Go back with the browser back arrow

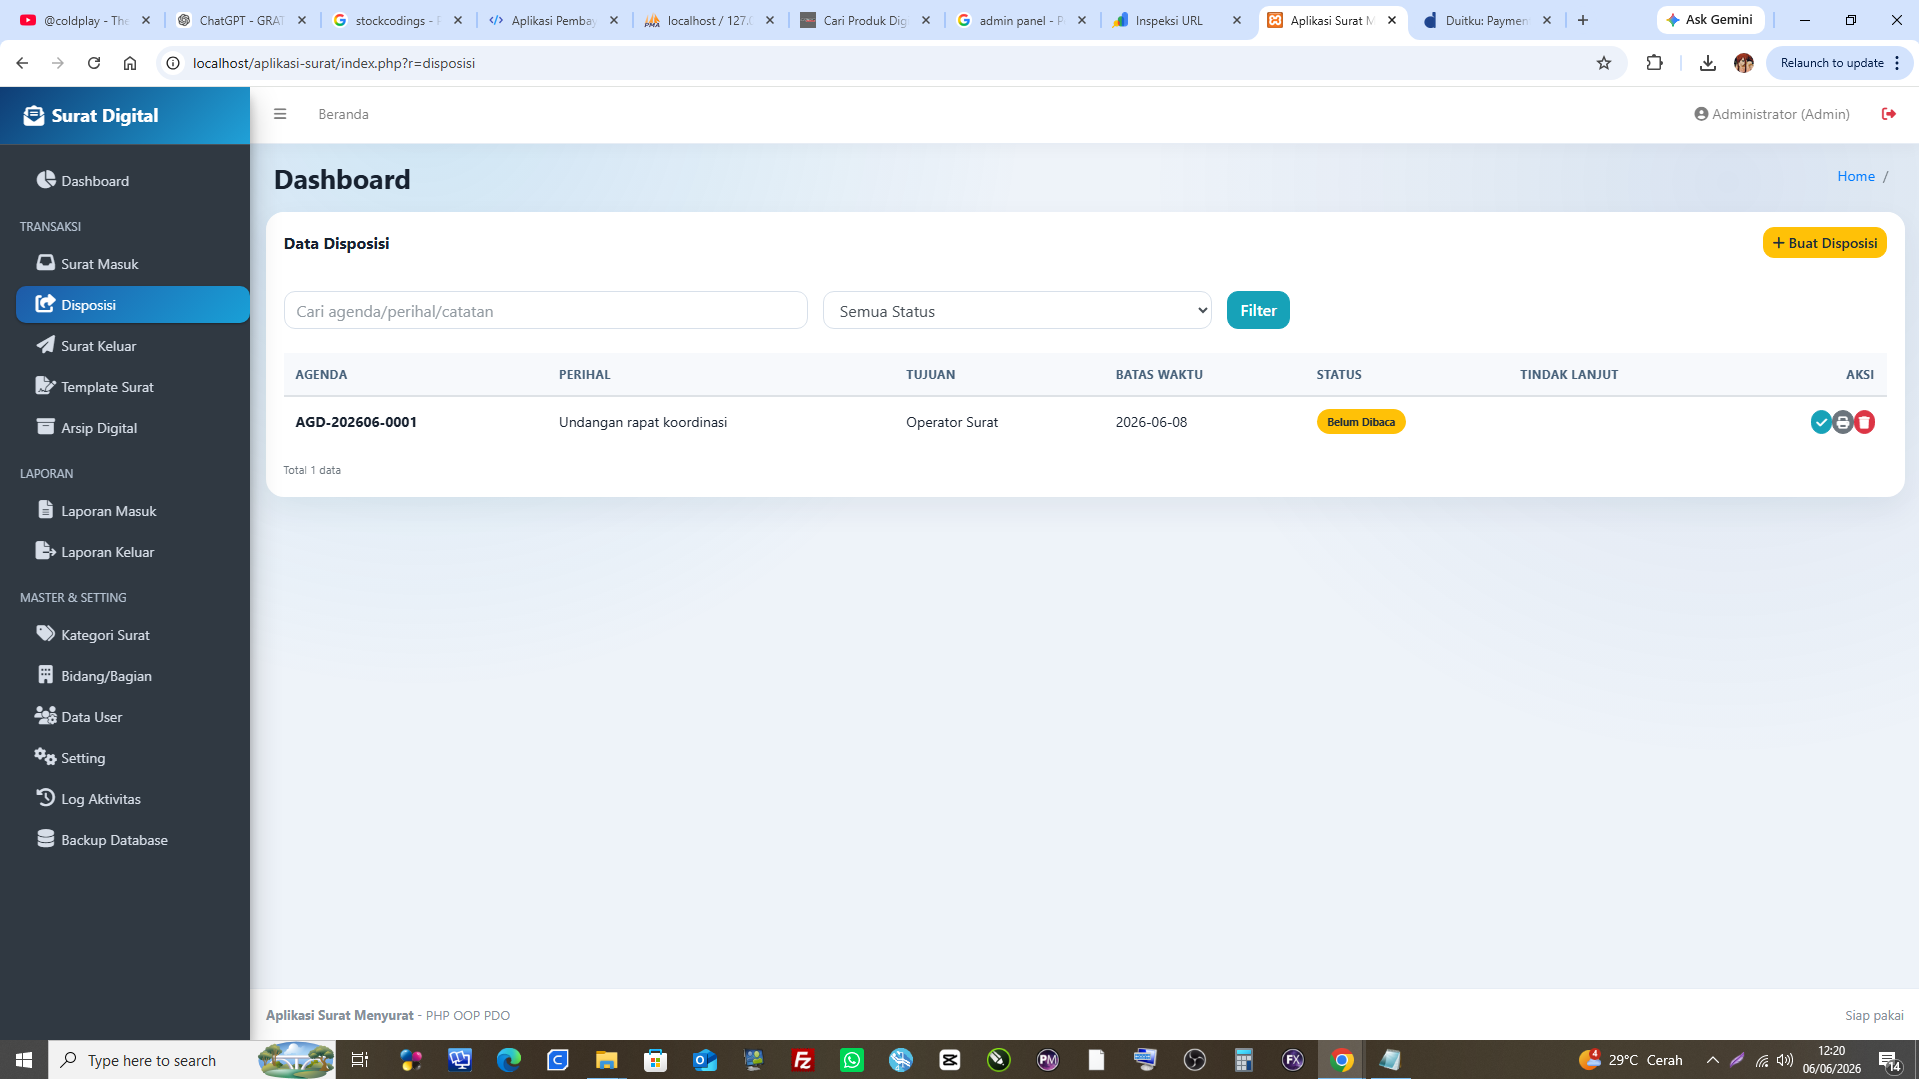click(x=22, y=63)
